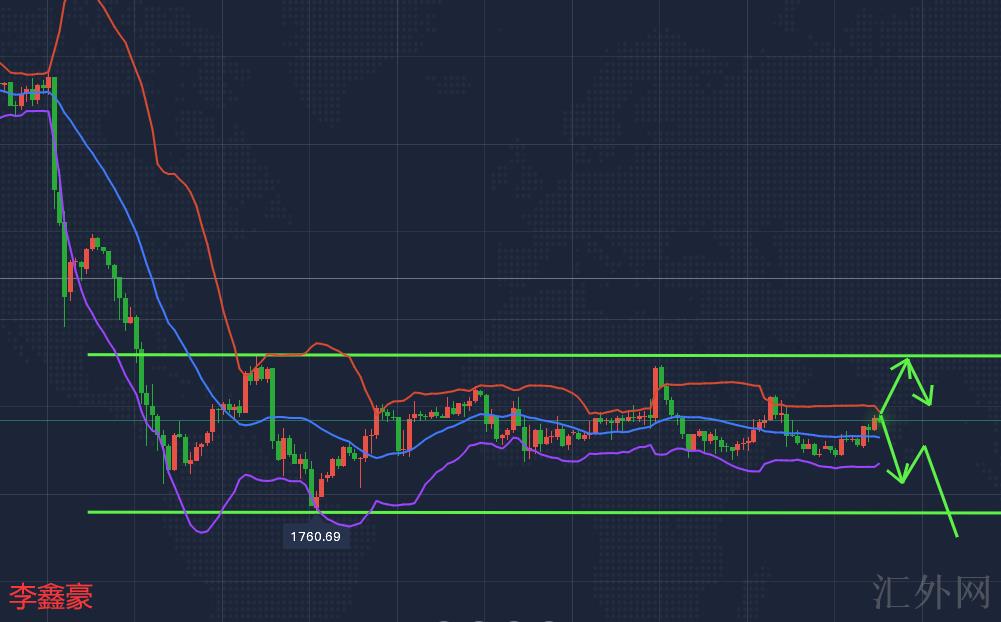Click the left end of the lower green line
This screenshot has height=622, width=1001.
(x=91, y=512)
